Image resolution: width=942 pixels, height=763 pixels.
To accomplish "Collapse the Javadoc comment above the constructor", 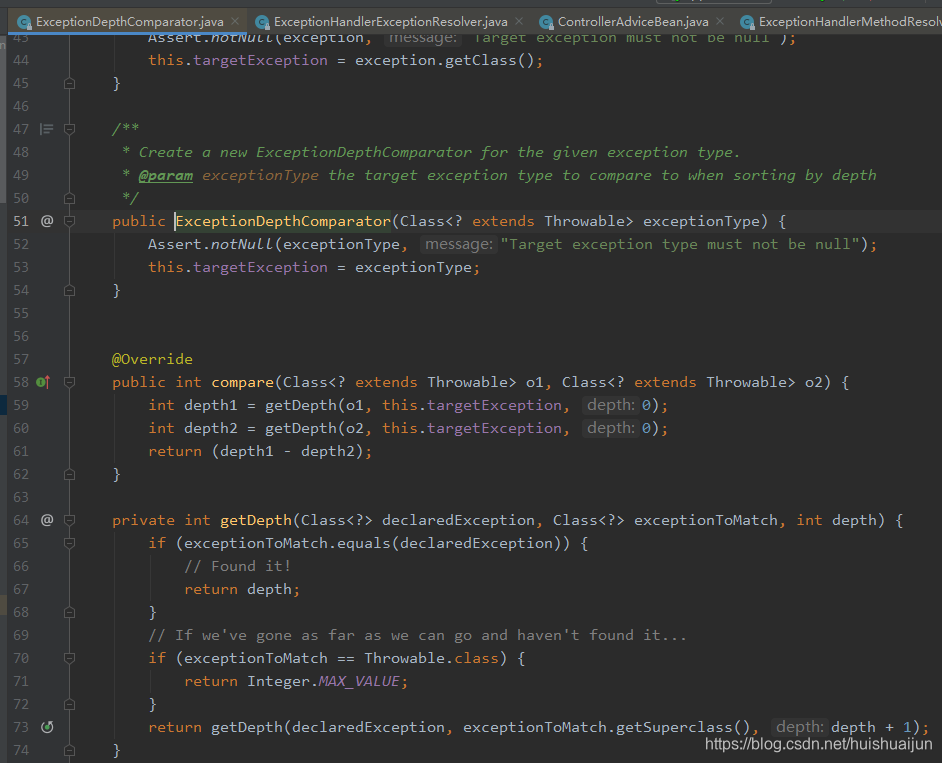I will [x=68, y=128].
